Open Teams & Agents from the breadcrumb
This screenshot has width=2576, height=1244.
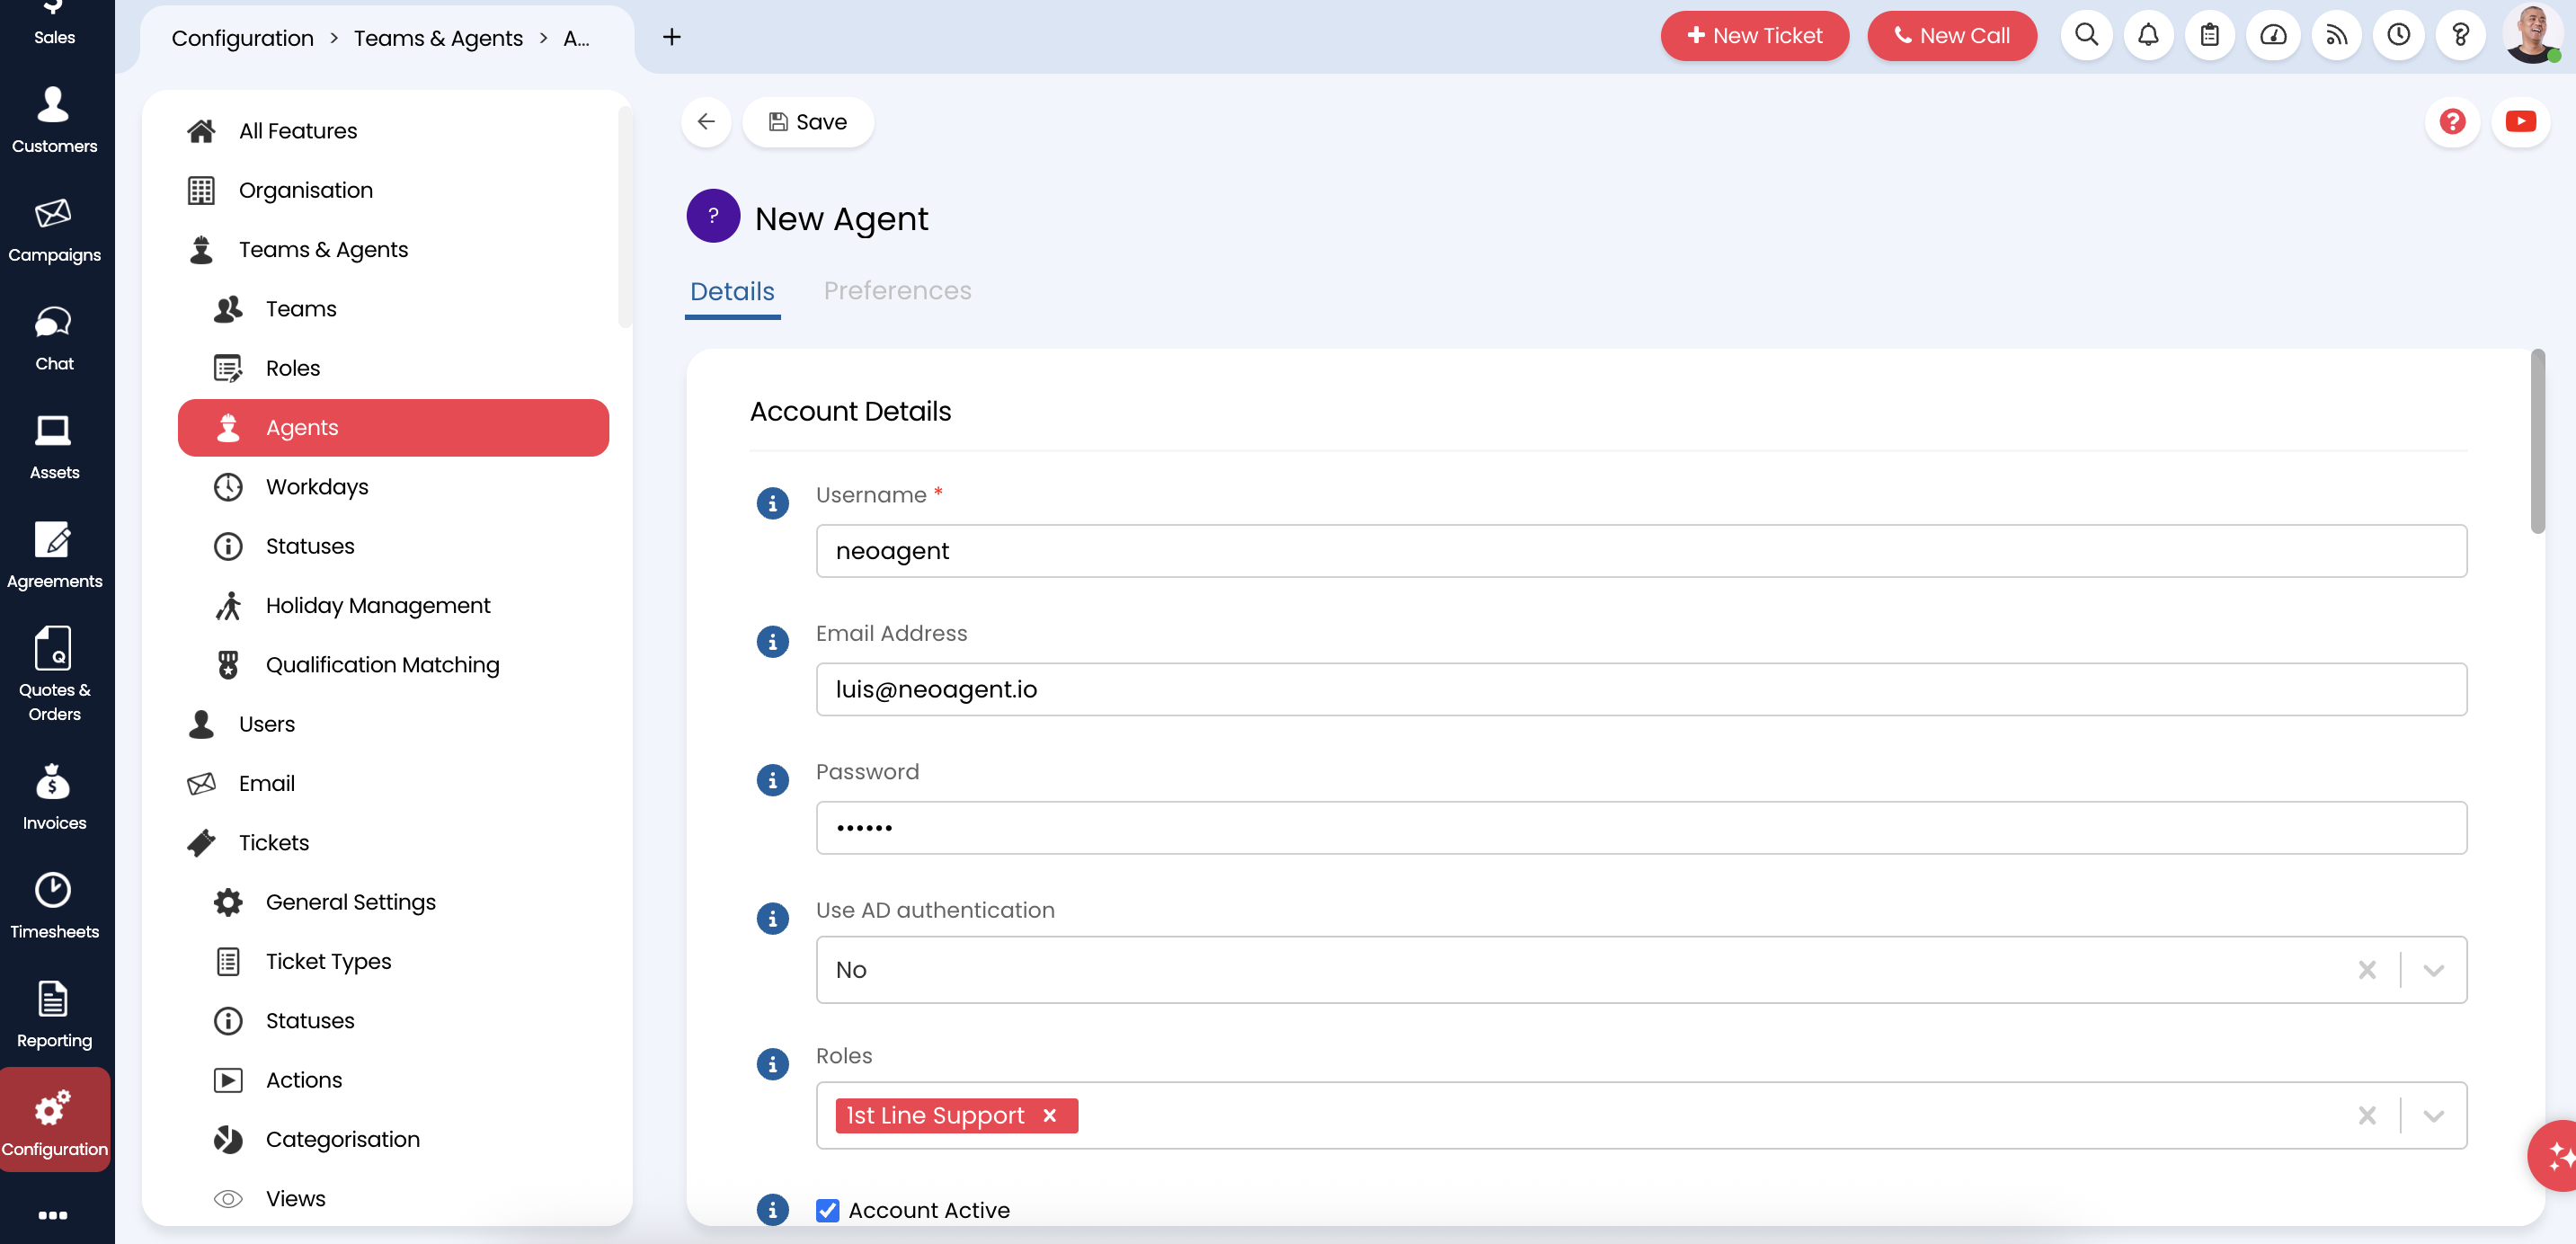[x=437, y=38]
